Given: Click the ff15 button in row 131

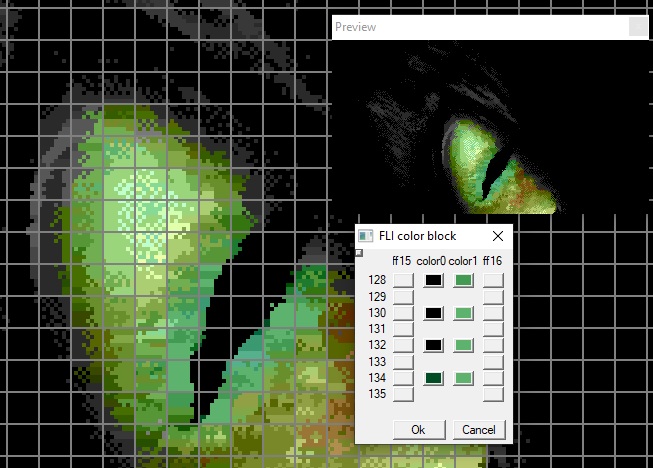Looking at the screenshot, I should 402,329.
